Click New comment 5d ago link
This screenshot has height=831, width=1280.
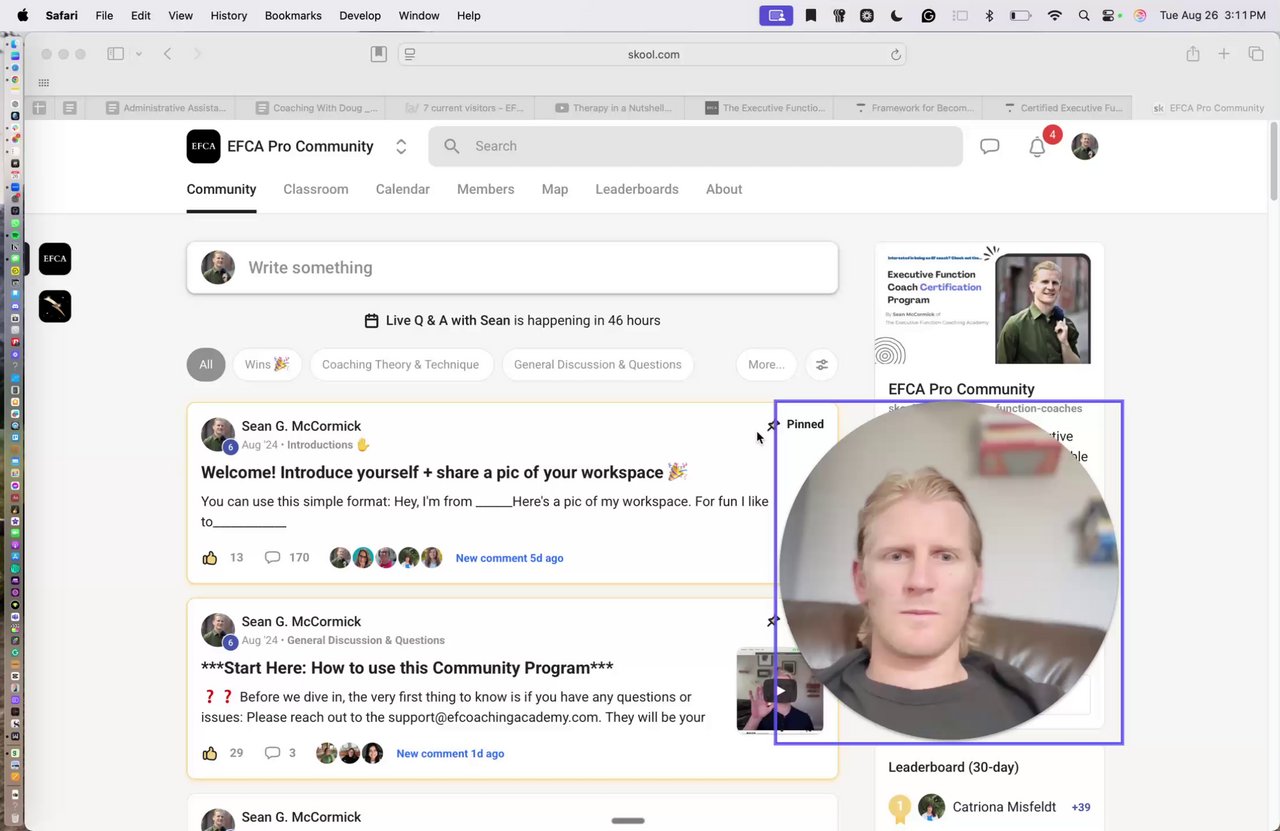(x=509, y=558)
